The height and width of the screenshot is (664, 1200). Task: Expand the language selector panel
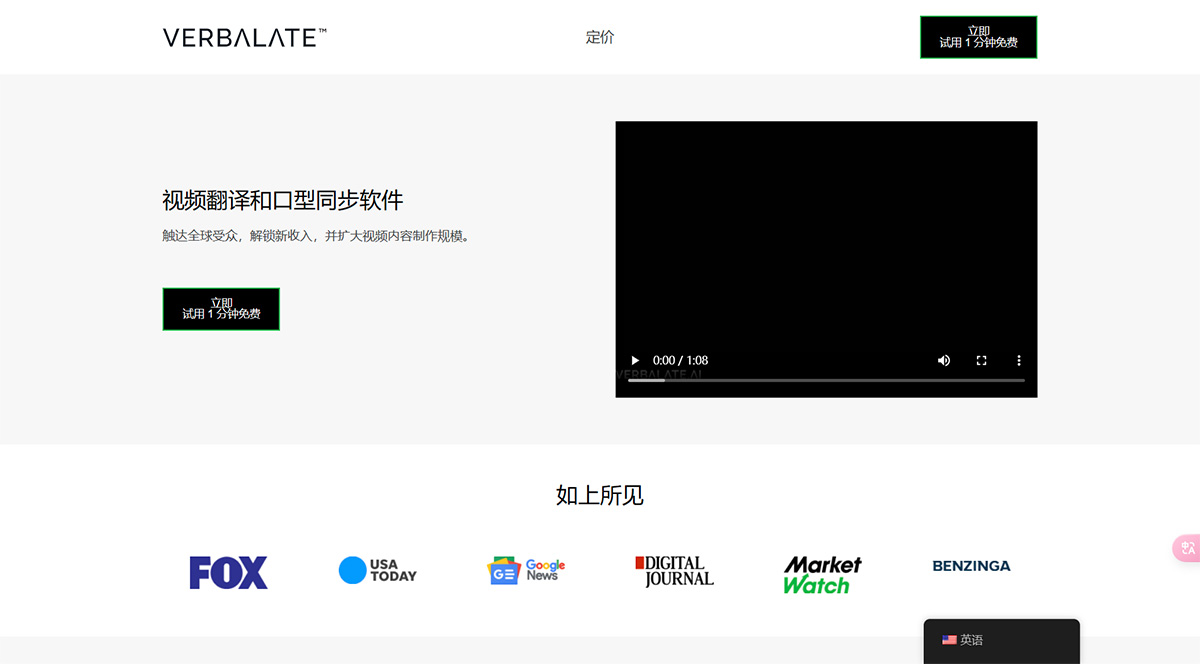1000,640
